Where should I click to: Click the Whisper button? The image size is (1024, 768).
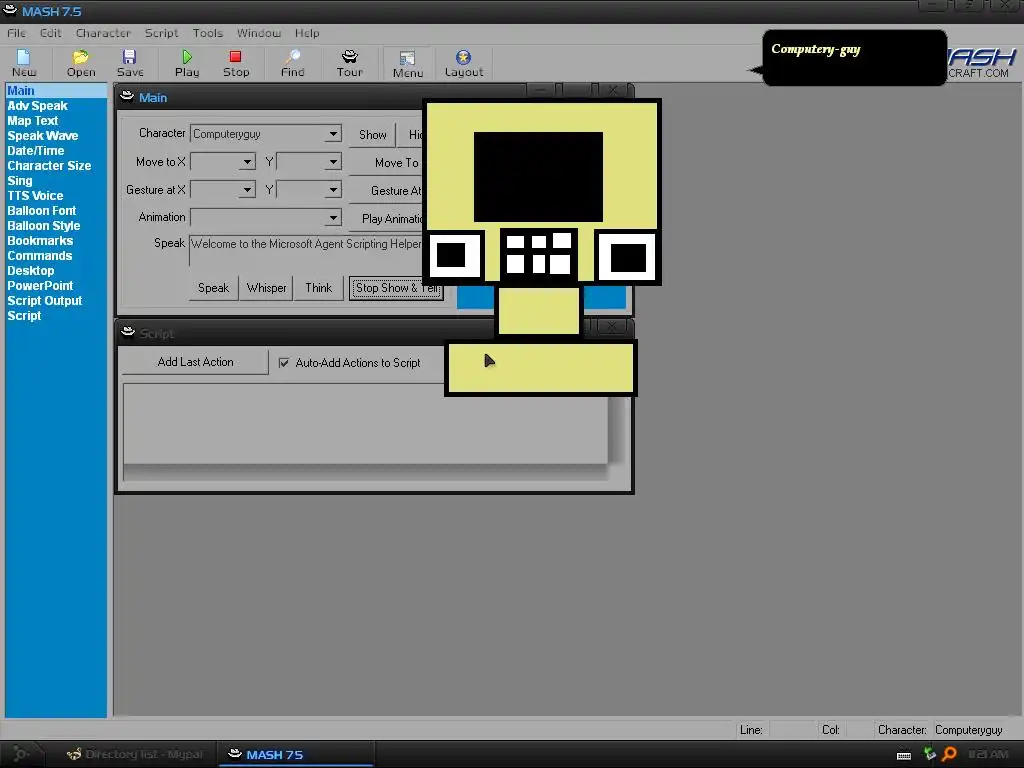click(x=266, y=288)
